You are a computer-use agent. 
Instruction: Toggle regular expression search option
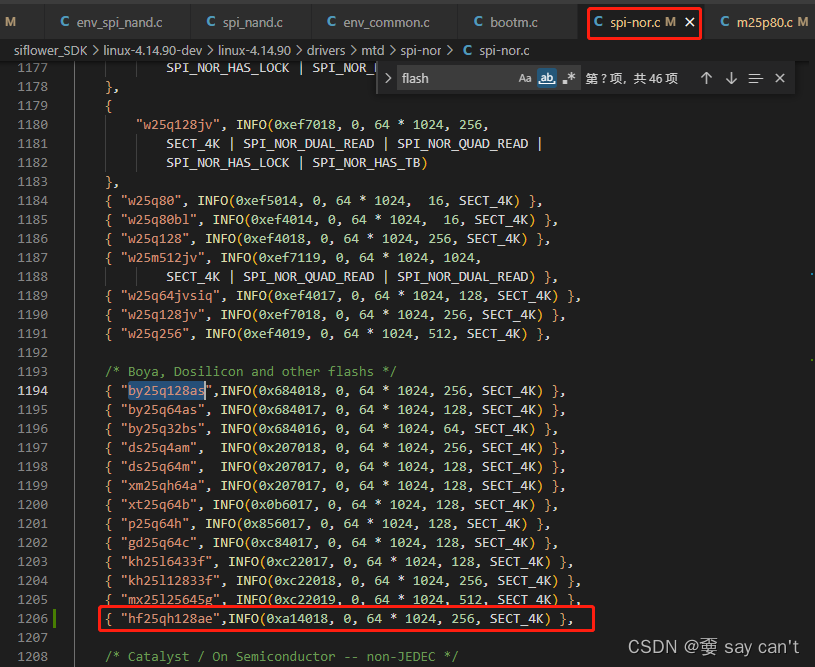click(569, 79)
